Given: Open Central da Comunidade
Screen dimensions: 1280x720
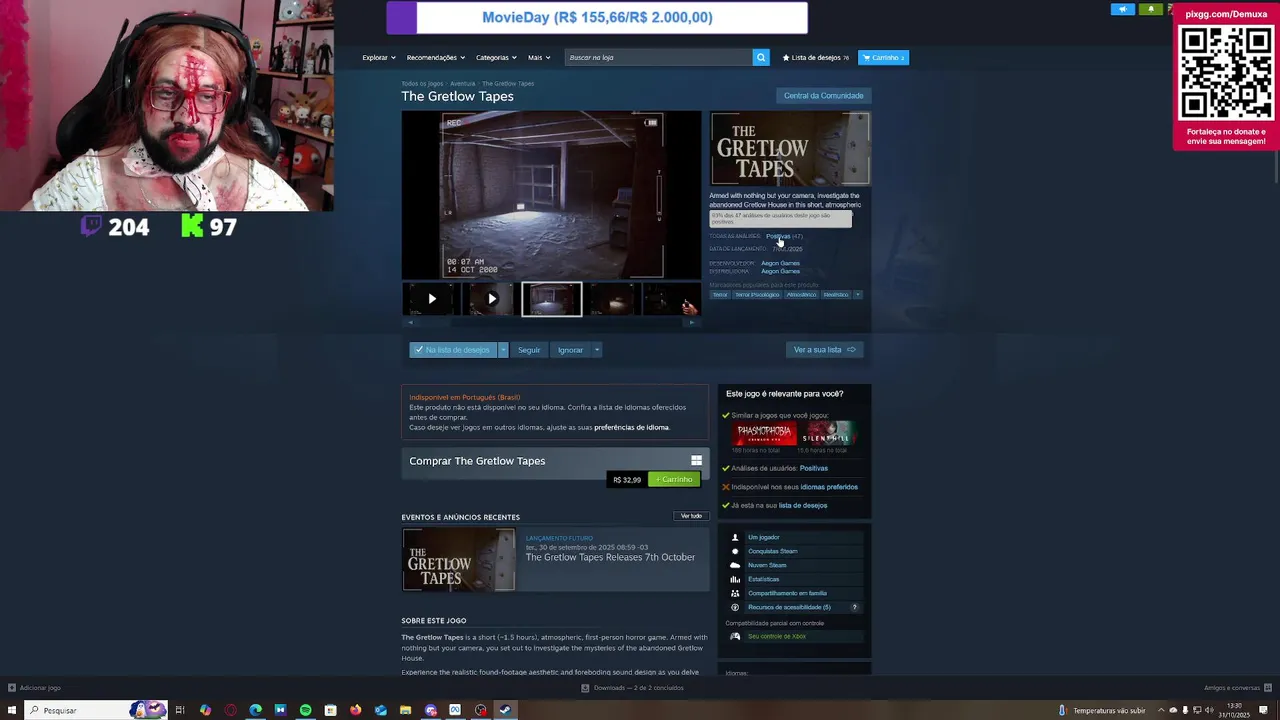Looking at the screenshot, I should tap(823, 96).
